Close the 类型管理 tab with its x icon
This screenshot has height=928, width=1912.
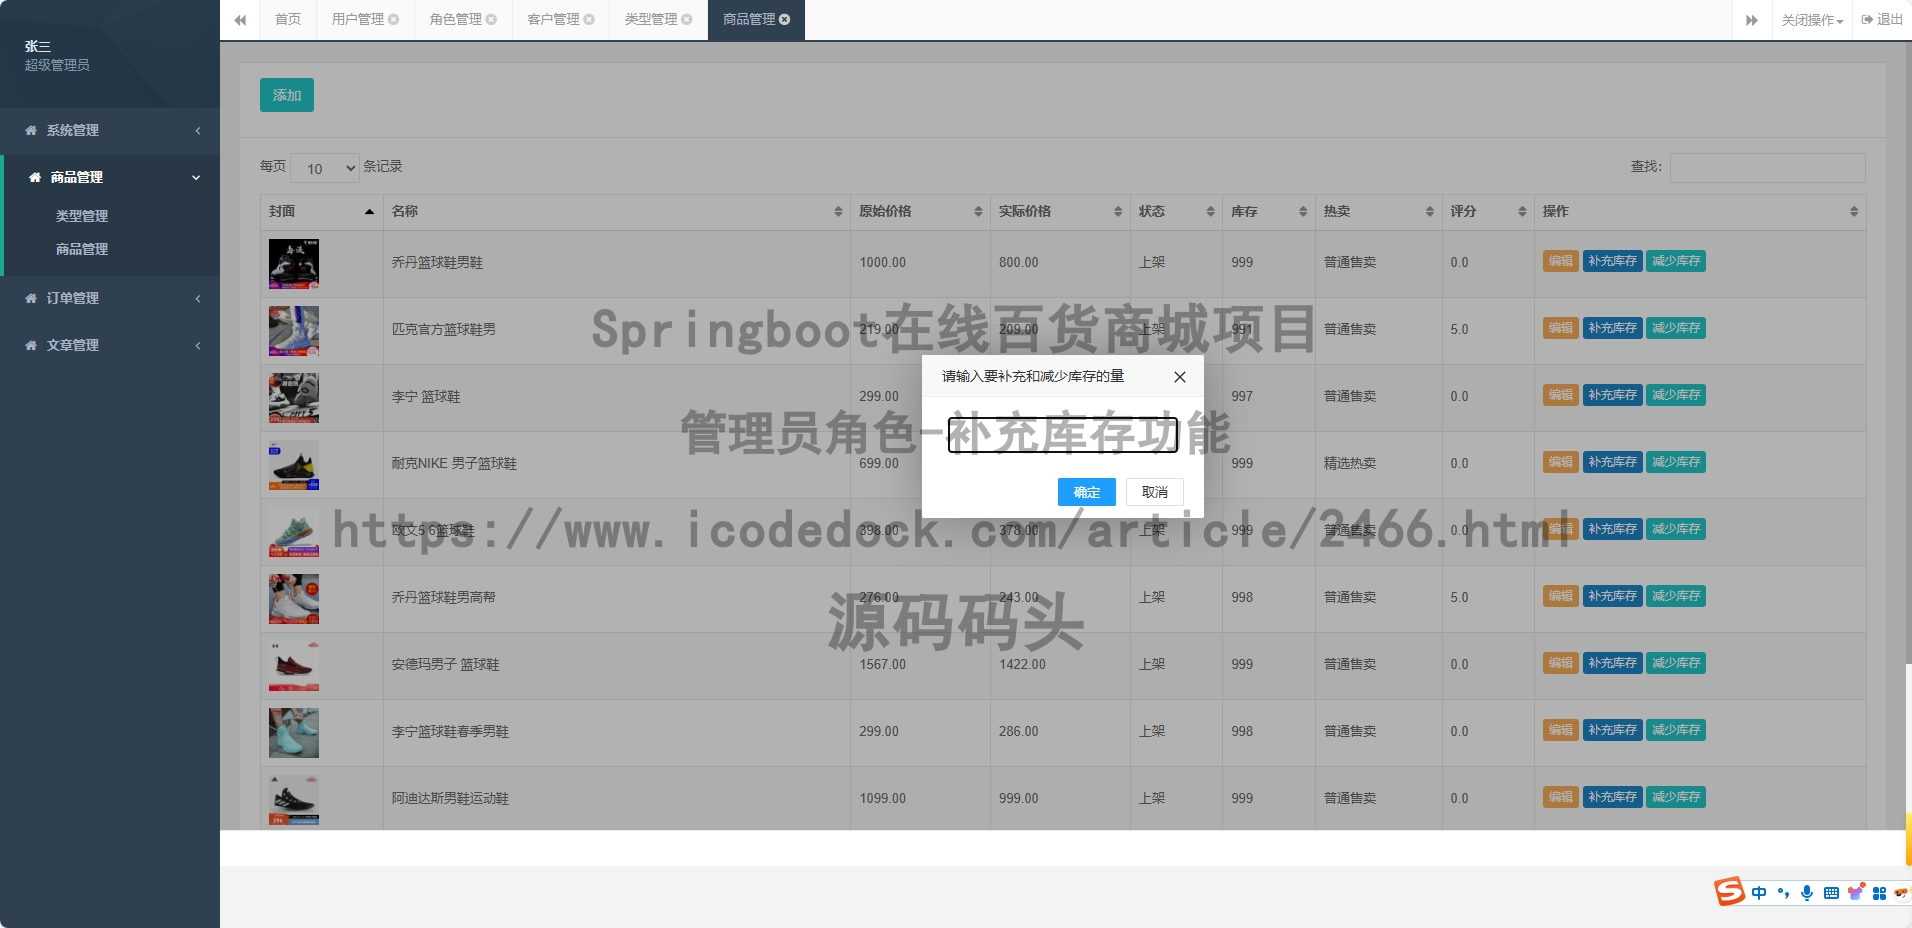pos(687,19)
